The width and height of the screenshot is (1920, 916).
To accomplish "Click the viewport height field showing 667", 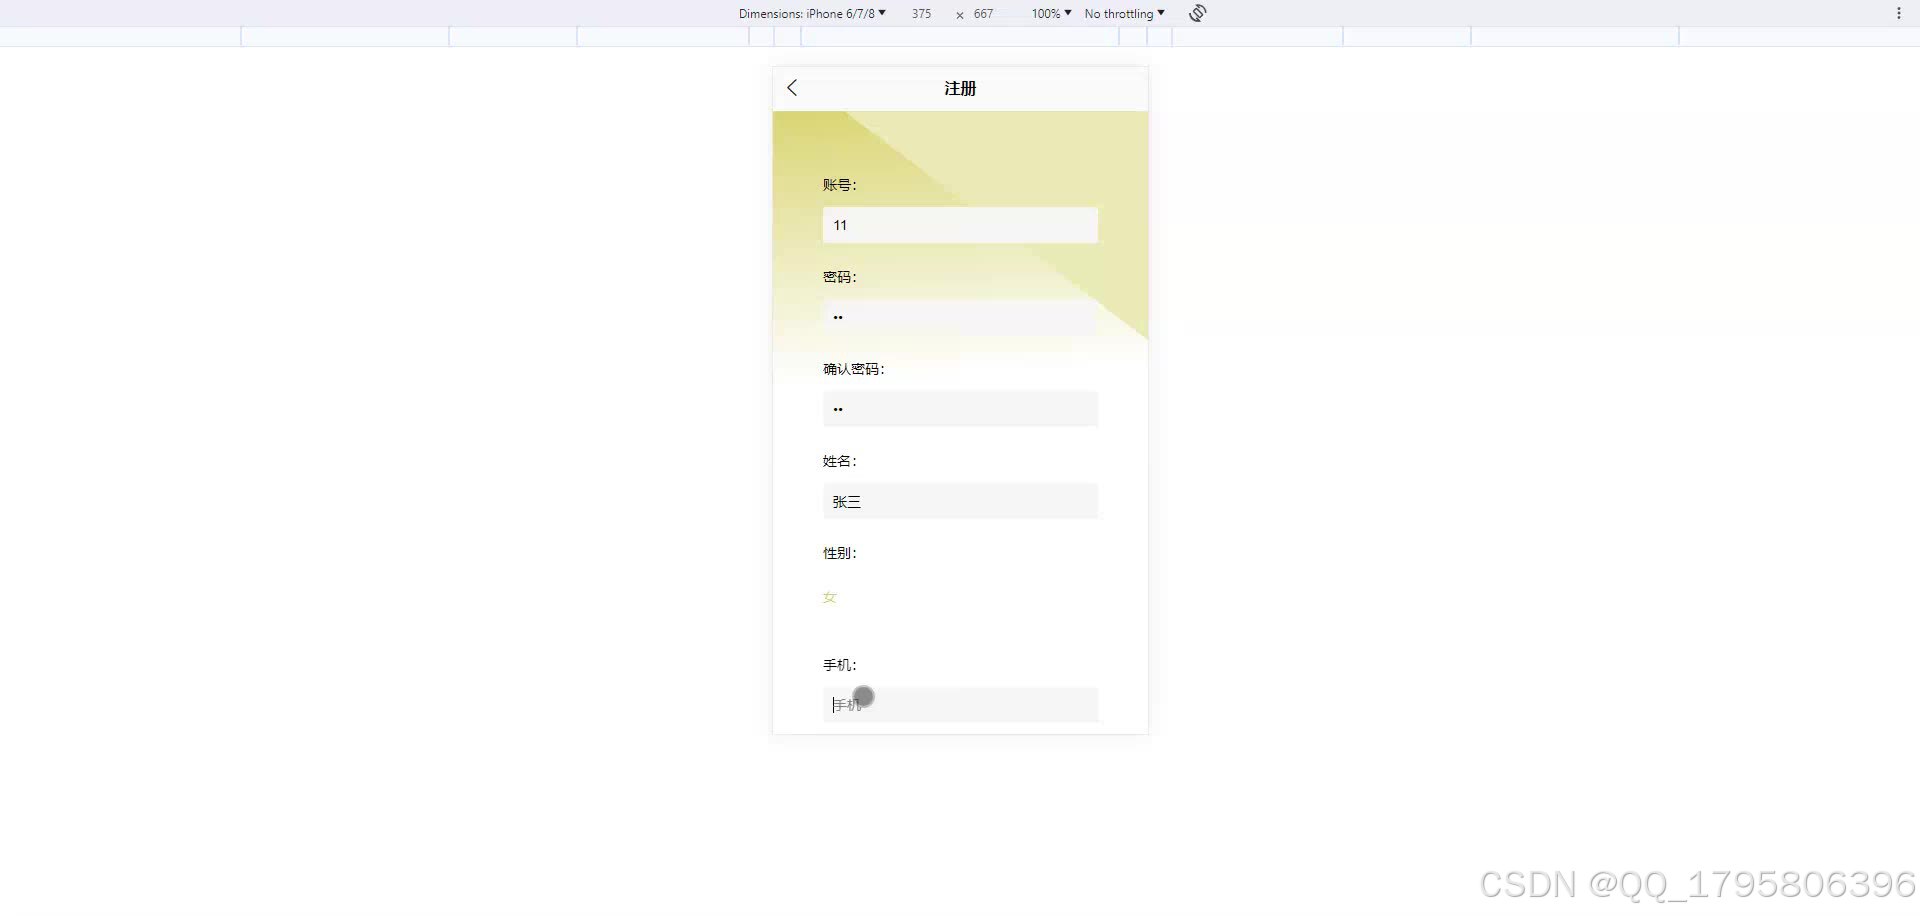I will point(984,13).
